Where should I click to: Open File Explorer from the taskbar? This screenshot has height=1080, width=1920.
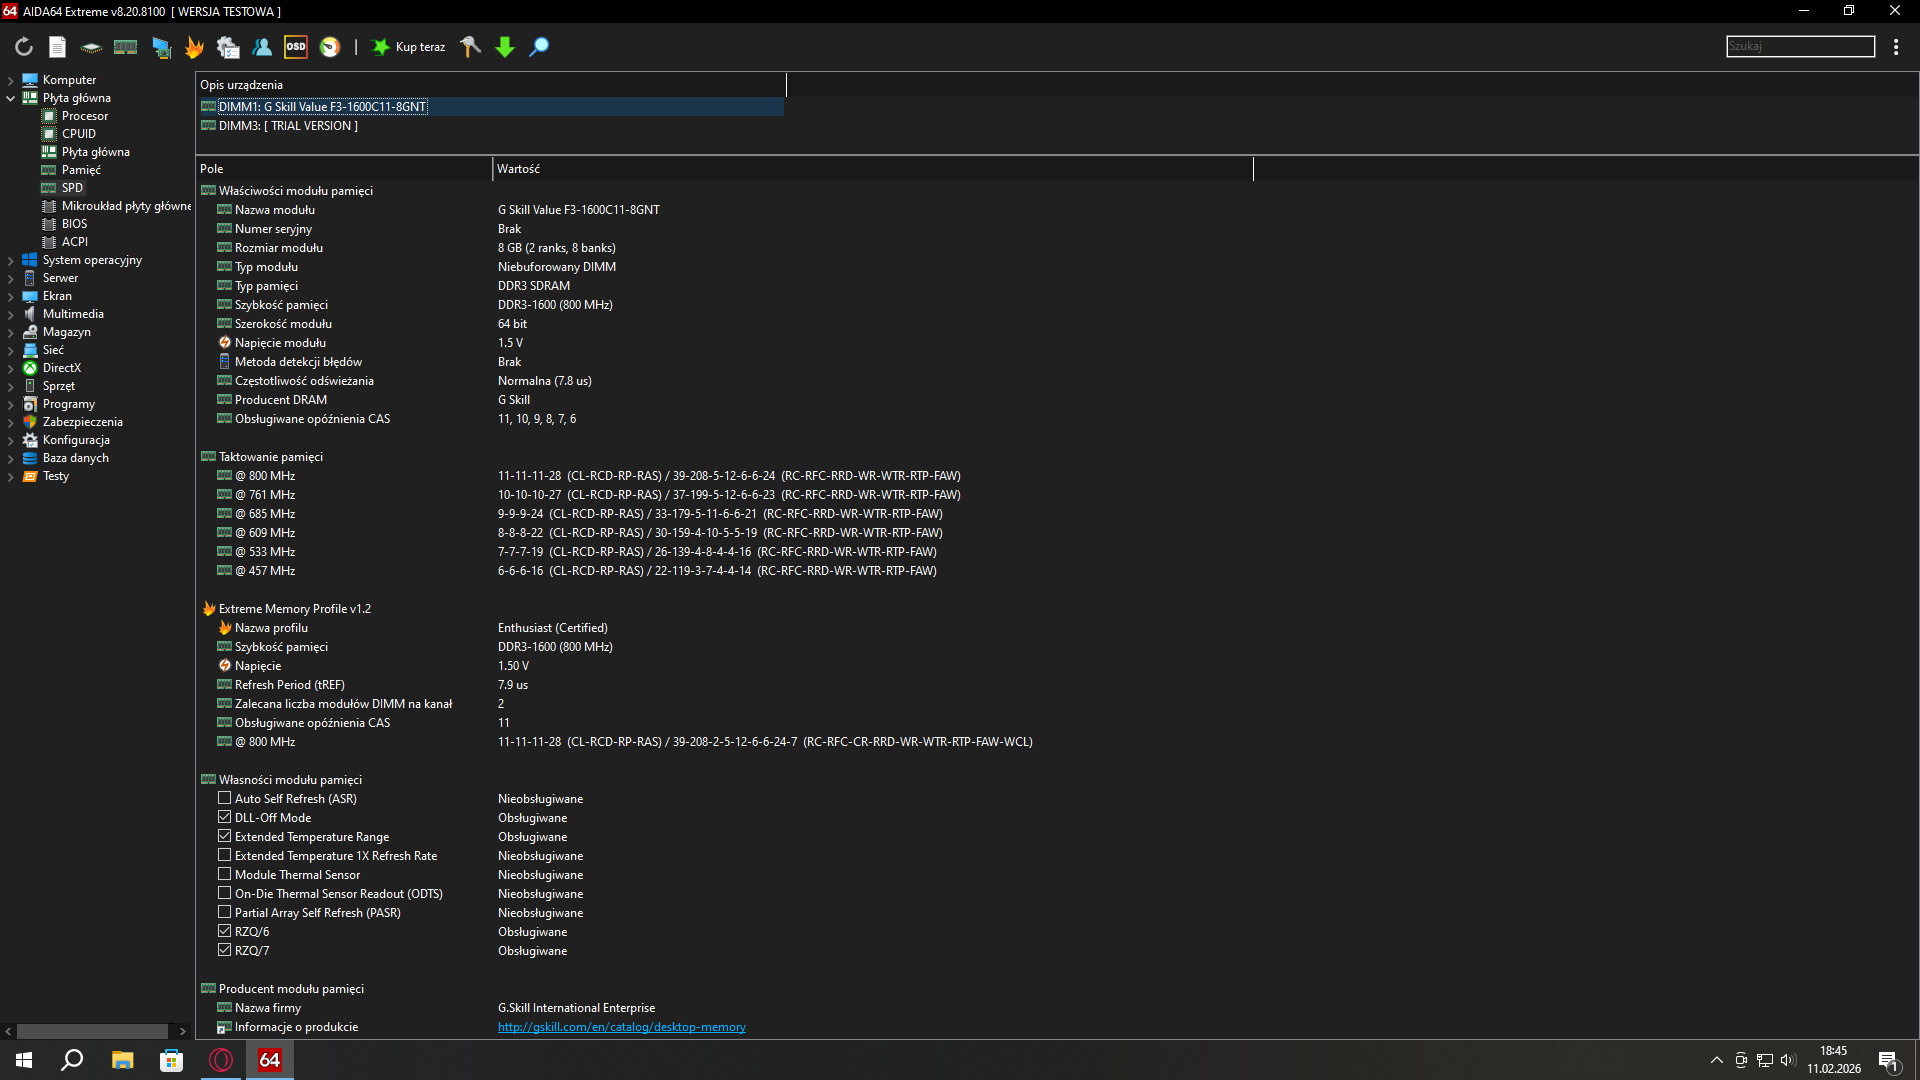tap(122, 1060)
